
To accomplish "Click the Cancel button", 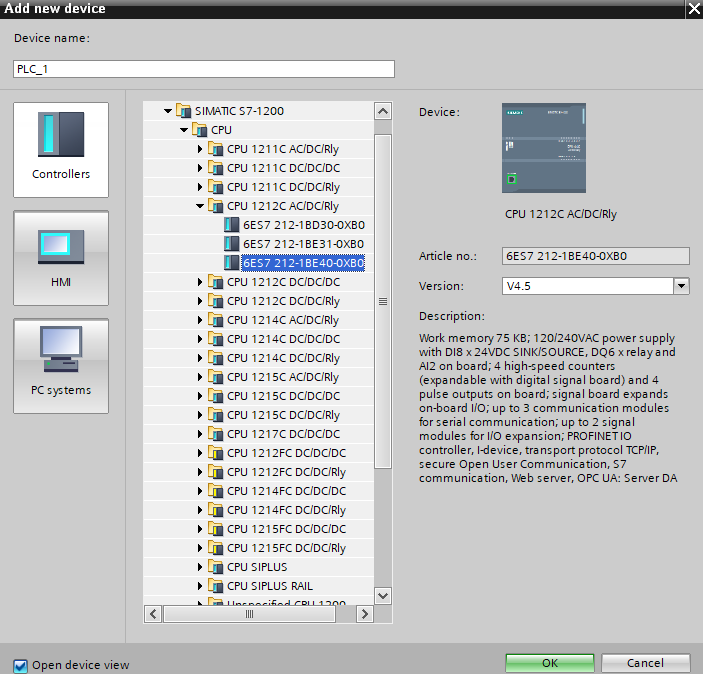I will pyautogui.click(x=645, y=663).
